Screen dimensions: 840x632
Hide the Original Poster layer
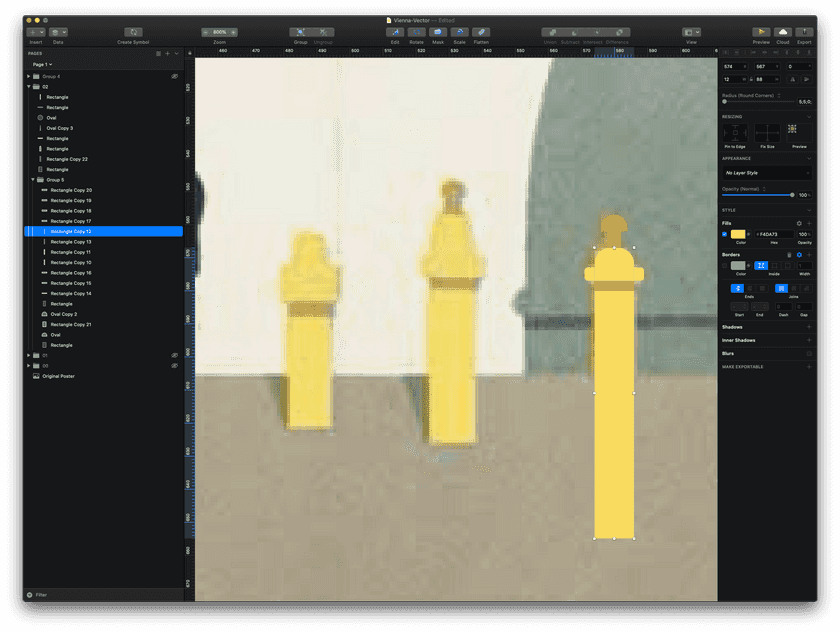[175, 375]
